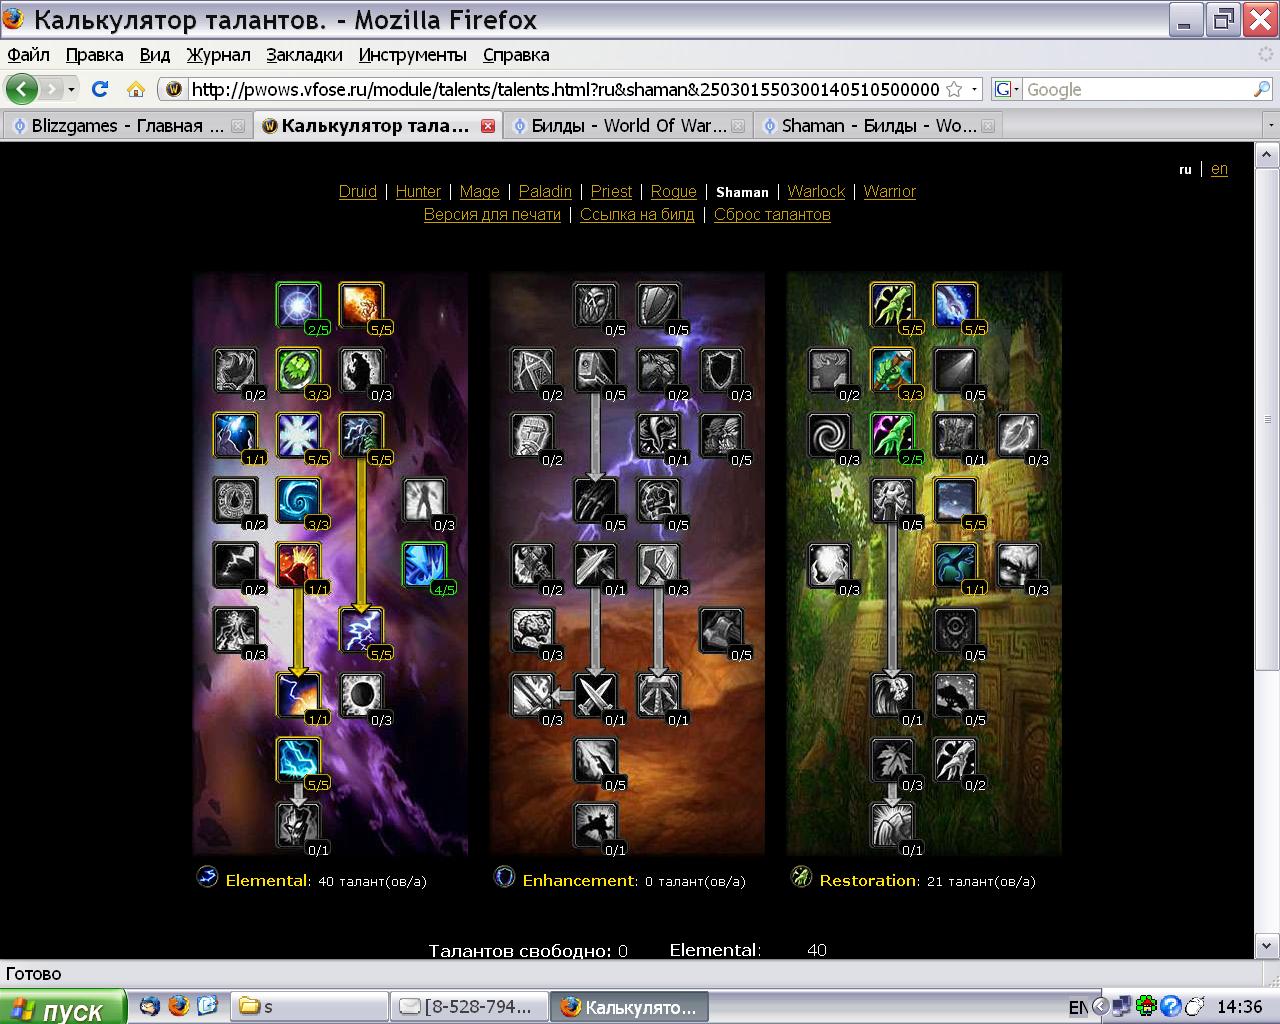Open the Hunter class link

418,191
